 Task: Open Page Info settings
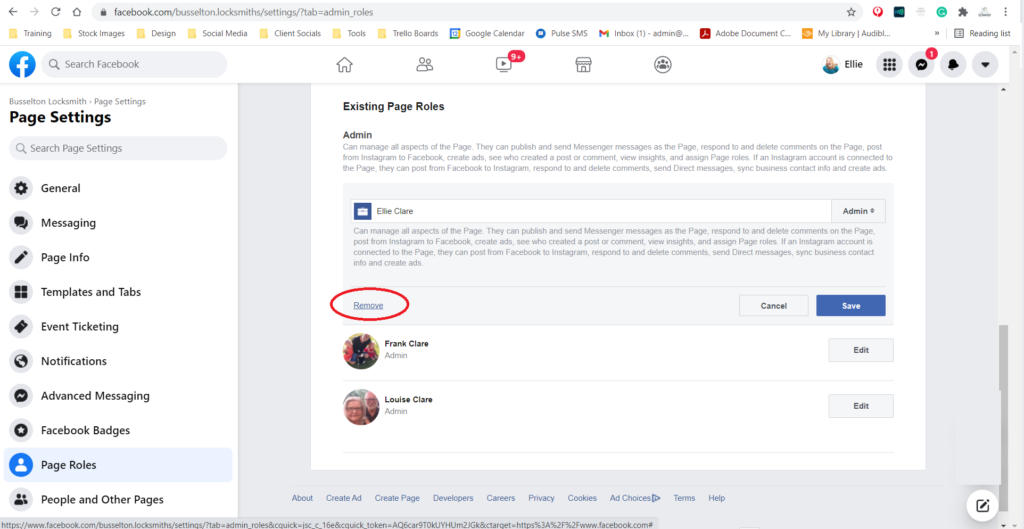(x=118, y=257)
